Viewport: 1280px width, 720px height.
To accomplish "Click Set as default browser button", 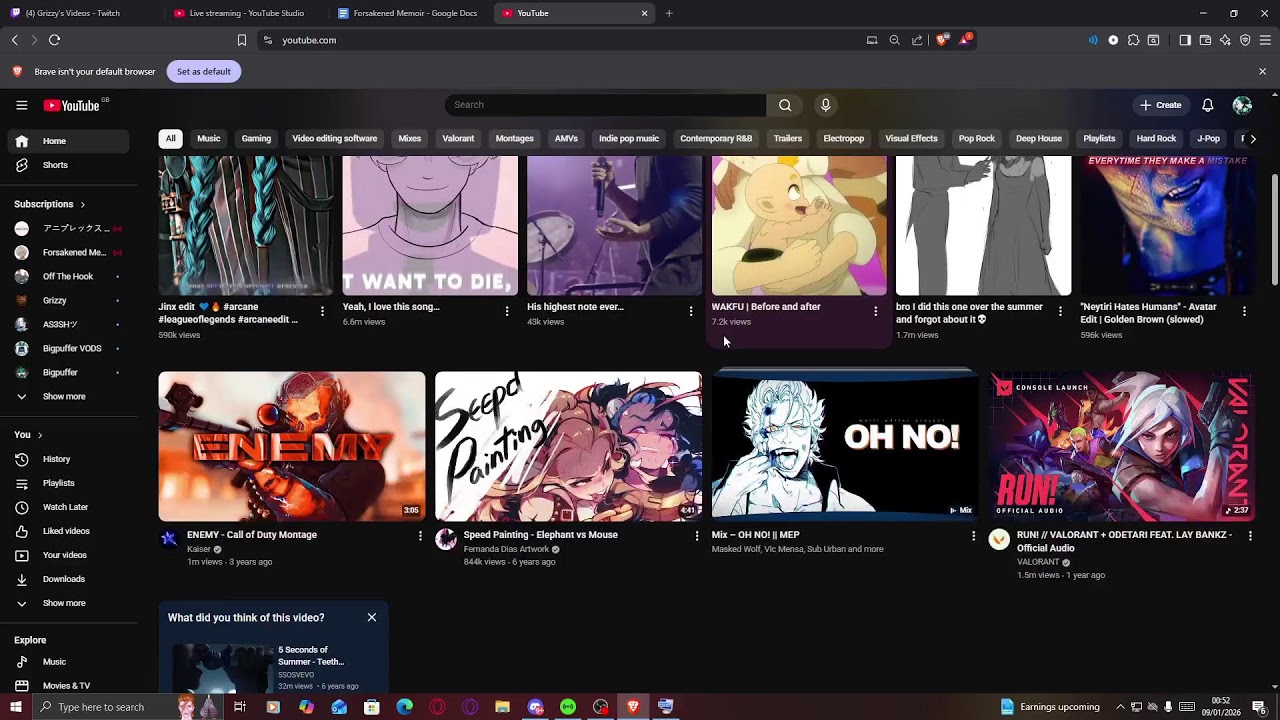I will point(204,72).
